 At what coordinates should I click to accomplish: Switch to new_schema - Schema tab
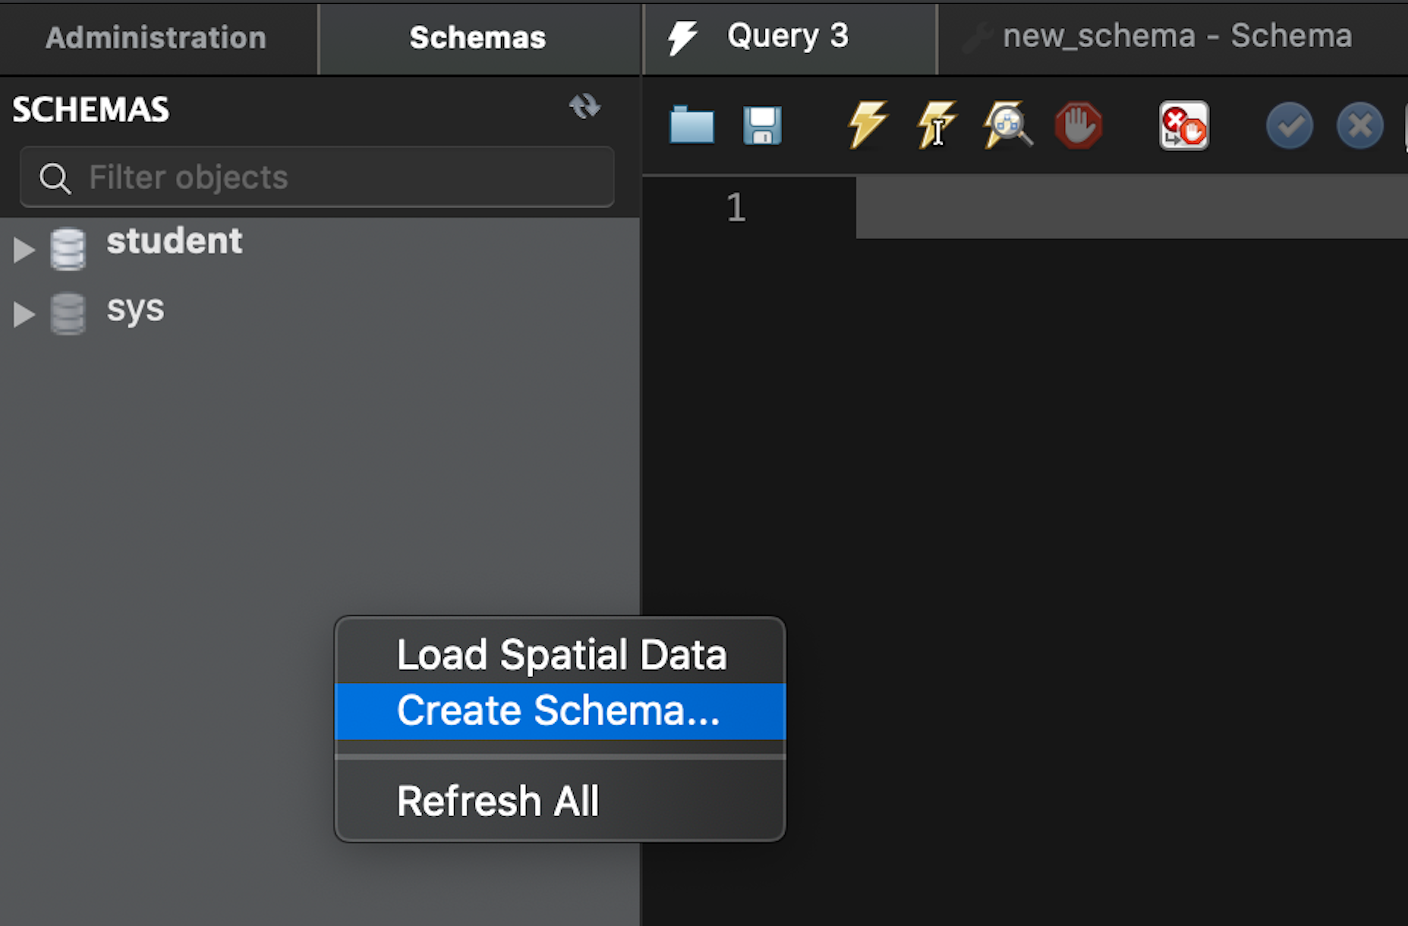point(1176,37)
